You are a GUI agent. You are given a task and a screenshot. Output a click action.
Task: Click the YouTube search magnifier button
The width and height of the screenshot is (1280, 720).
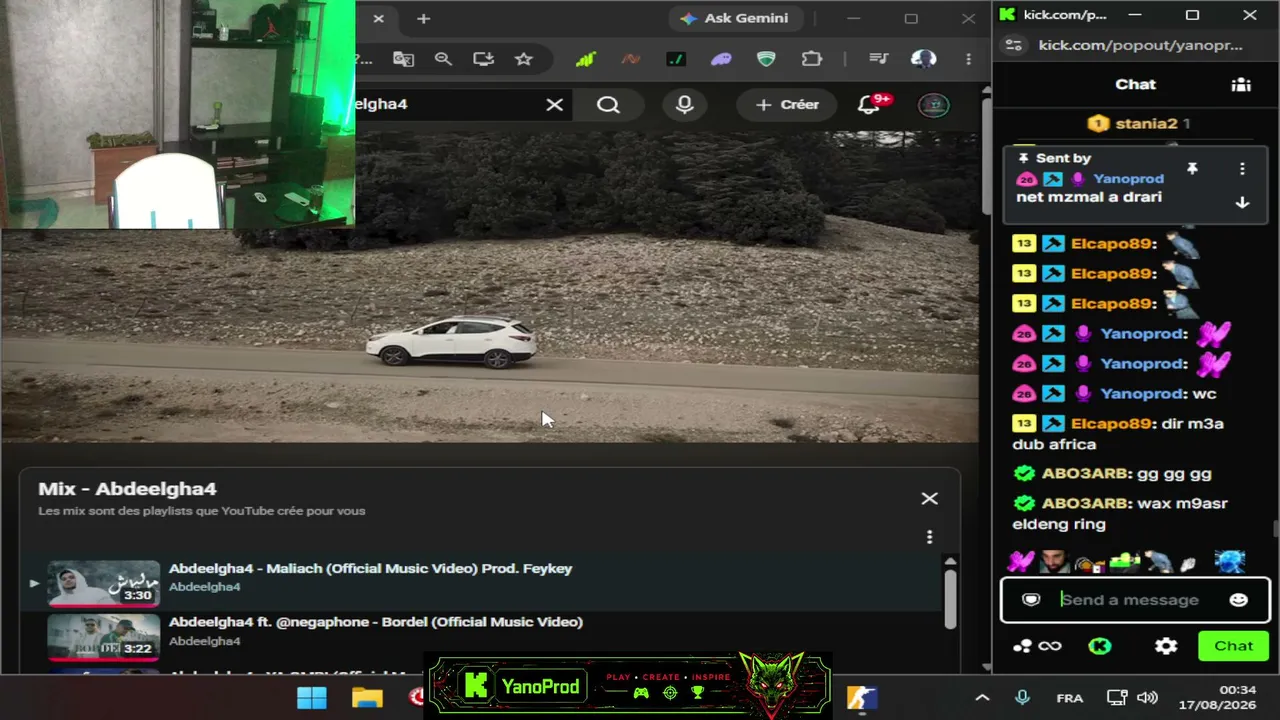click(x=608, y=104)
